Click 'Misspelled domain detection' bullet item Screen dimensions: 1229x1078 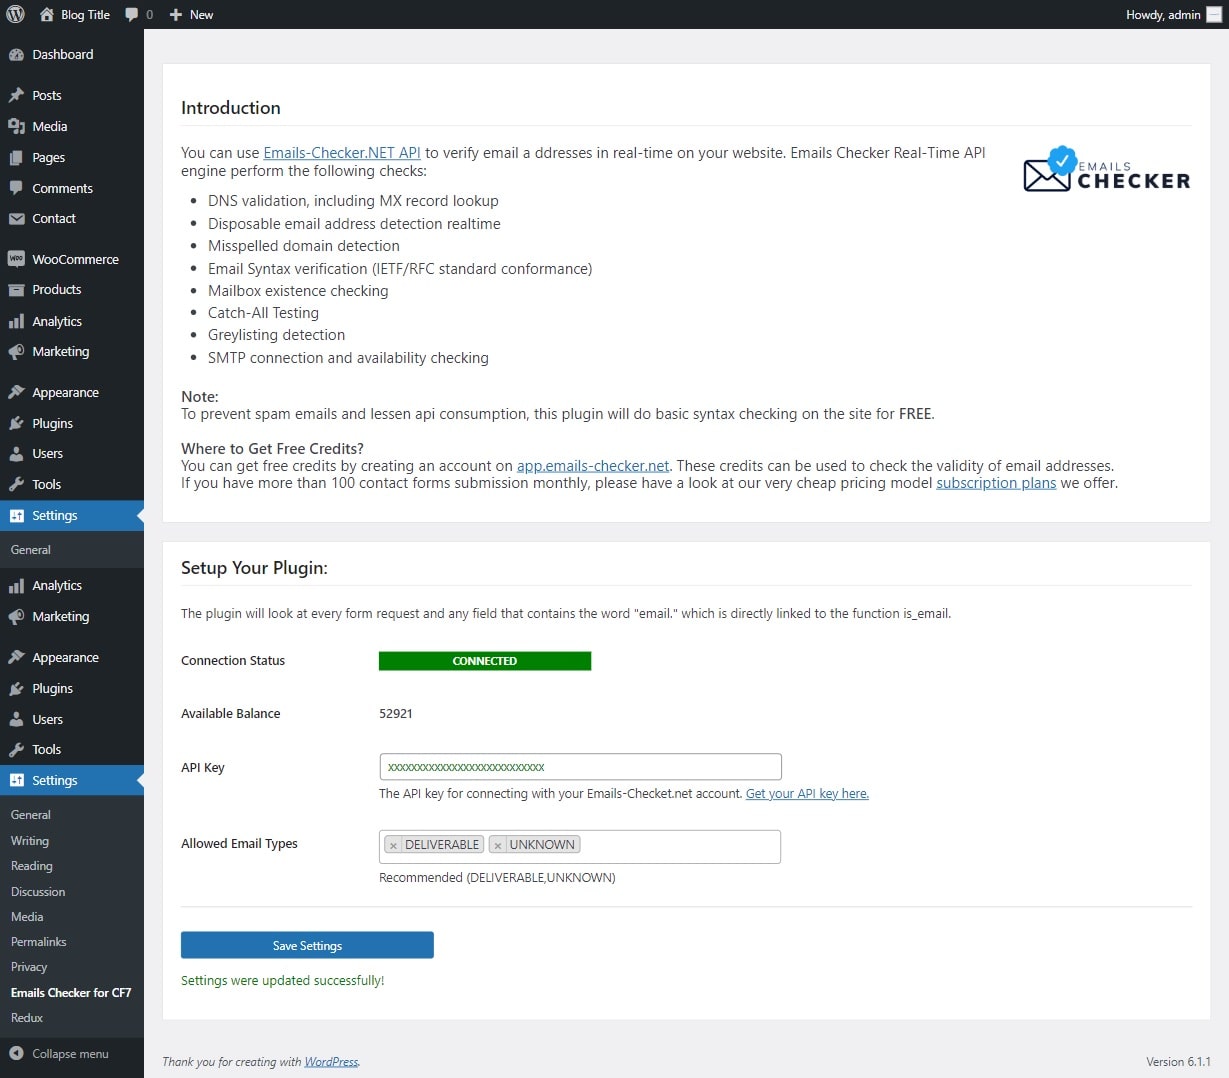pos(304,246)
